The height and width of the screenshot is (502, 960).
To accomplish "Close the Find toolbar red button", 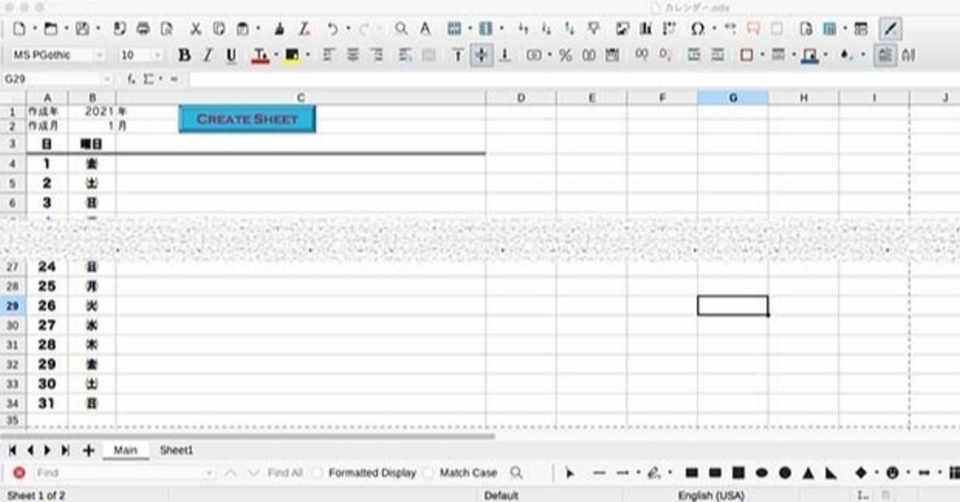I will click(x=19, y=473).
